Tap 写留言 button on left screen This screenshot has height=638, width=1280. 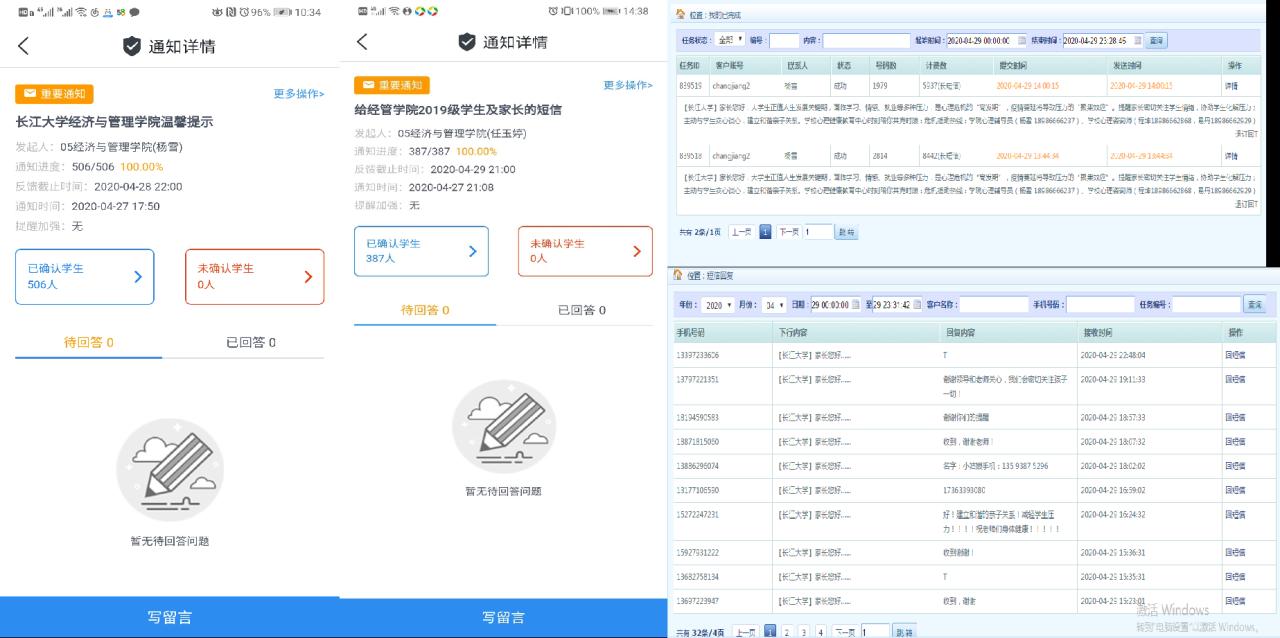point(168,617)
